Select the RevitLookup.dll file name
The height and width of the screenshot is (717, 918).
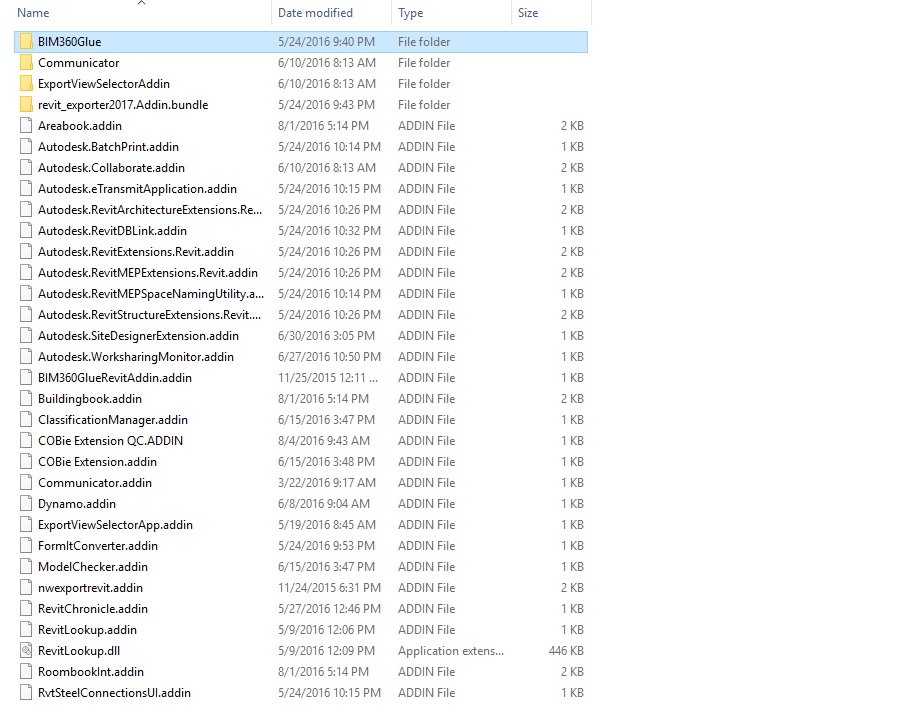79,651
